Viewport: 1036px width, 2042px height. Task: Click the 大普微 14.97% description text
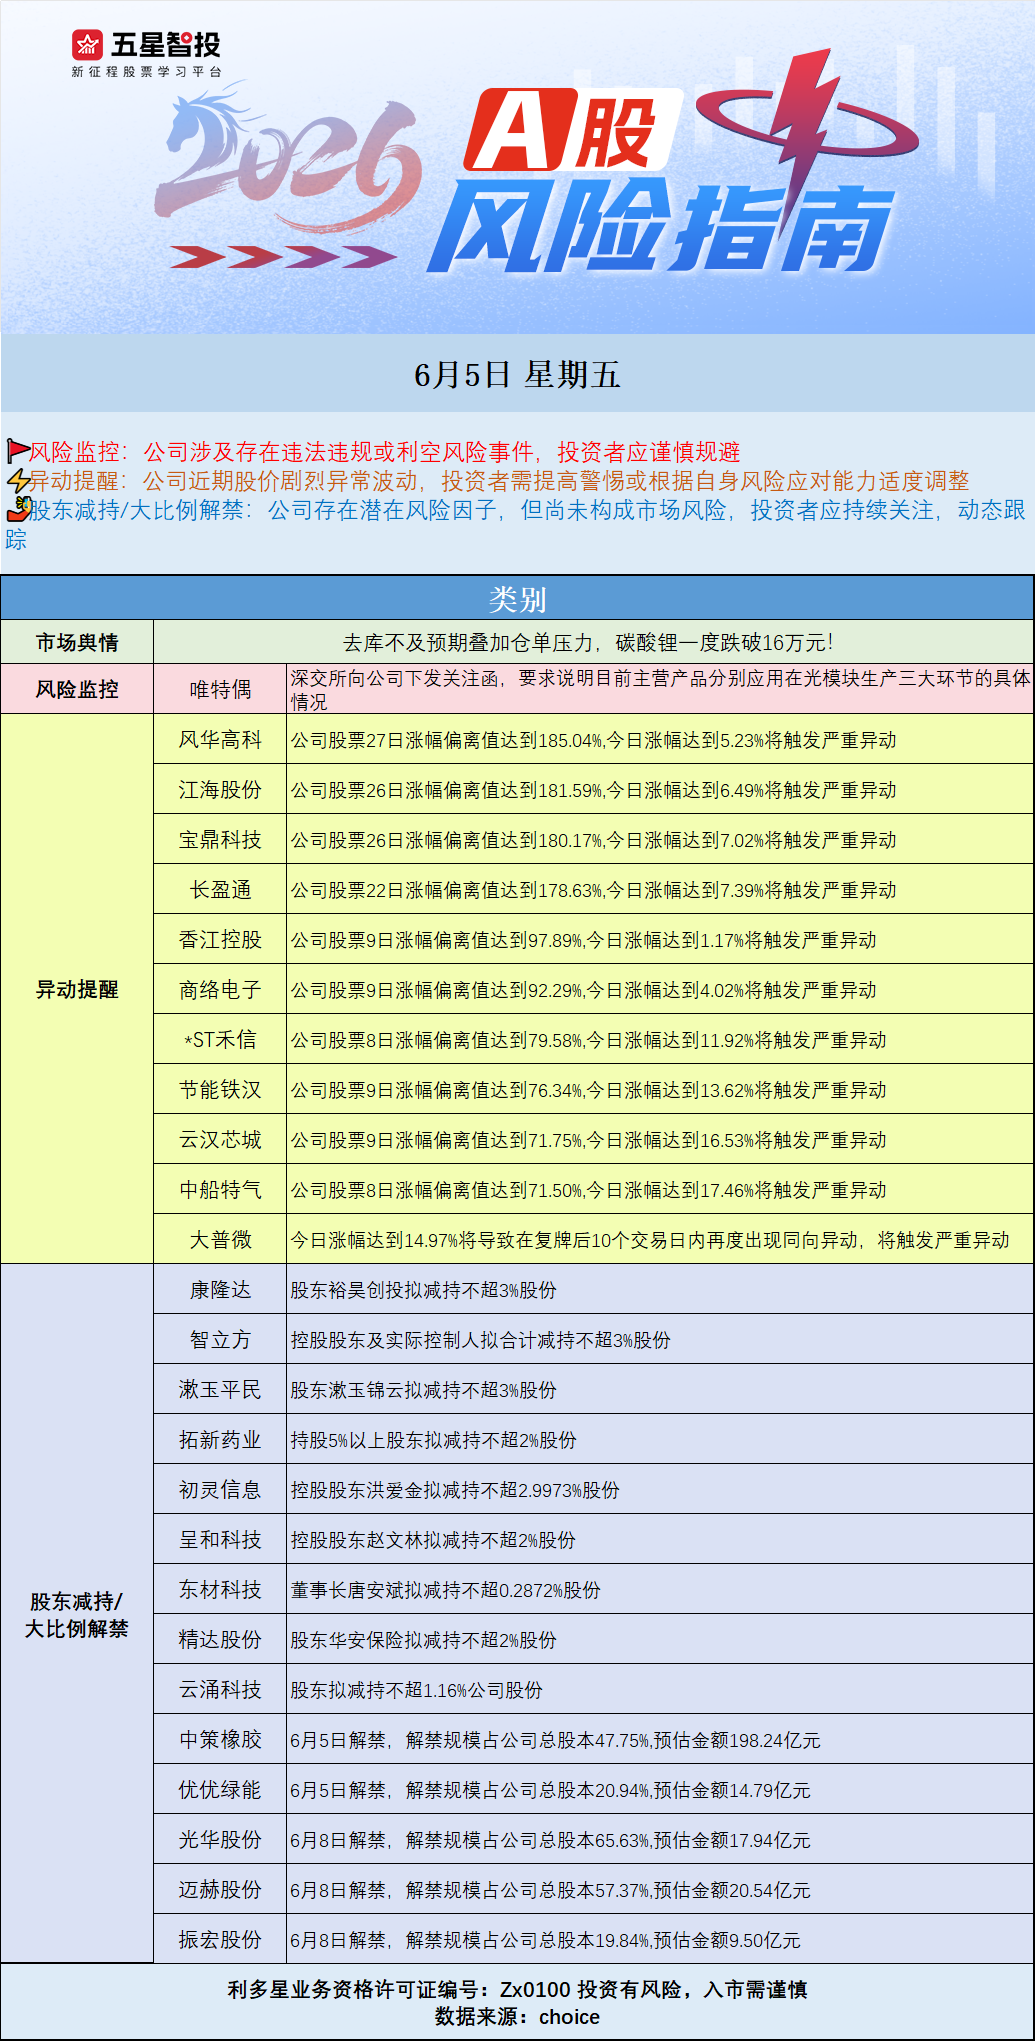point(650,1240)
